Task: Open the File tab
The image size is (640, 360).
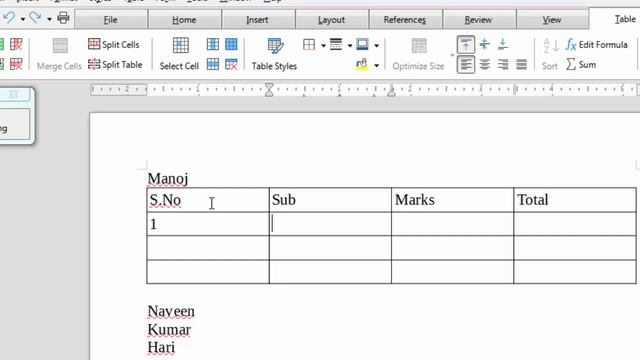Action: click(111, 20)
